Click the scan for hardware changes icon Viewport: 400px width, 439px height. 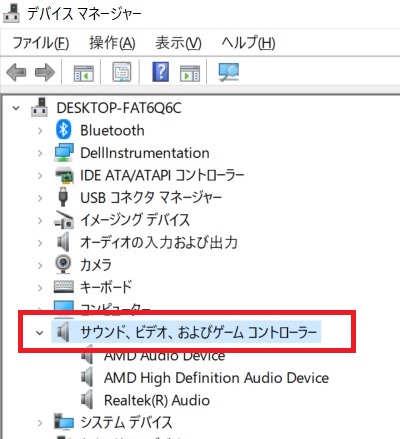(x=229, y=72)
